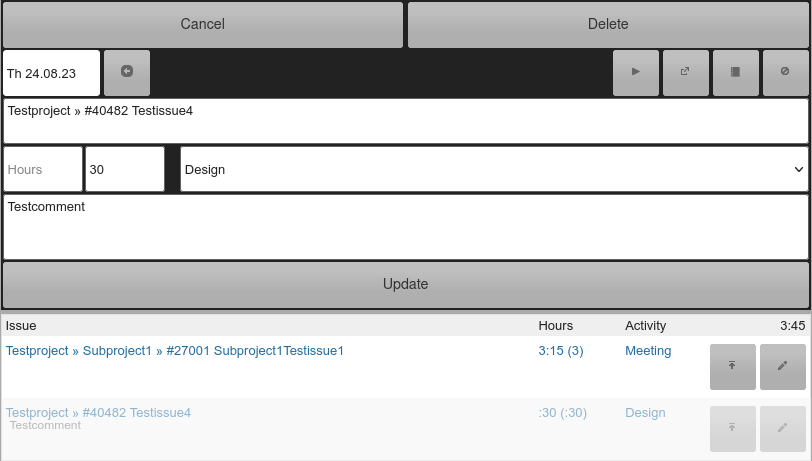Click the Update button

coord(405,284)
